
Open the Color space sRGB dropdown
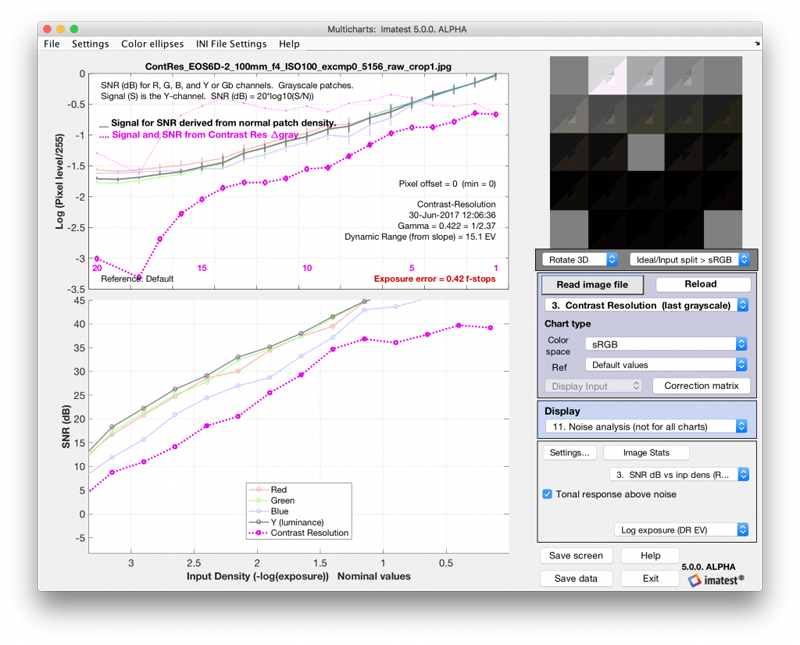[666, 344]
